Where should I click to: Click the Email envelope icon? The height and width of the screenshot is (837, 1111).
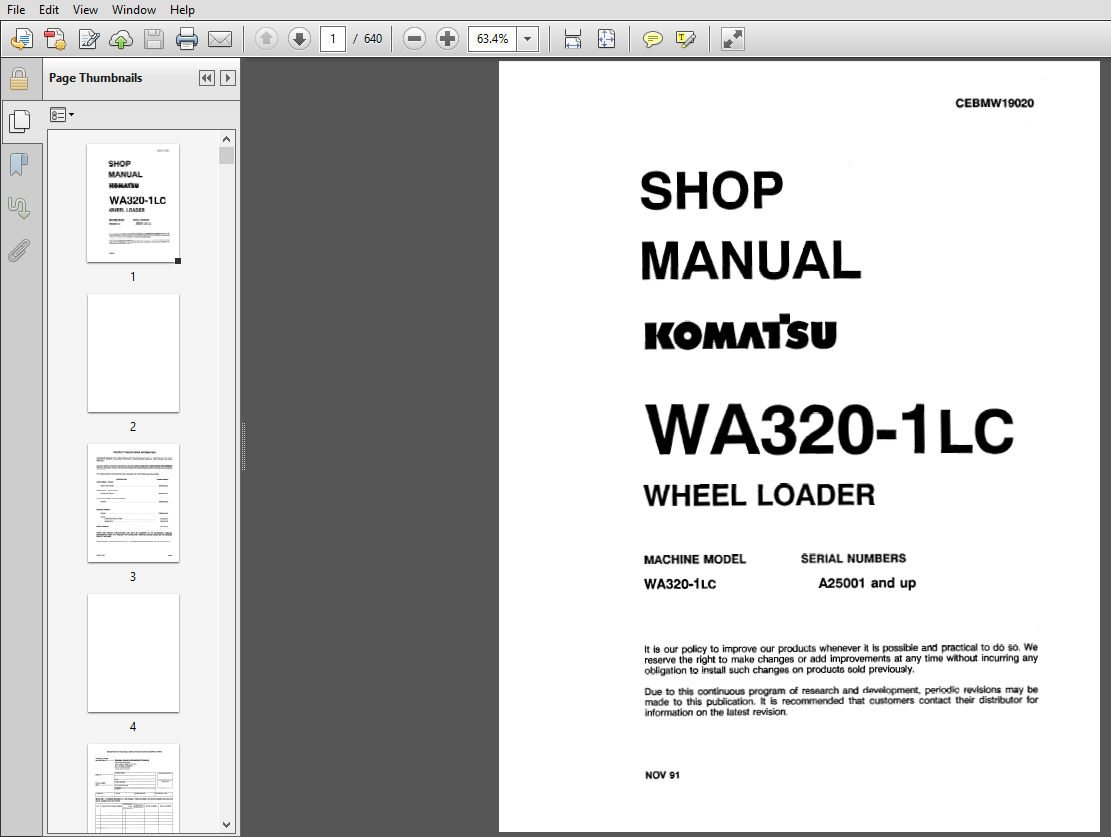(x=220, y=39)
